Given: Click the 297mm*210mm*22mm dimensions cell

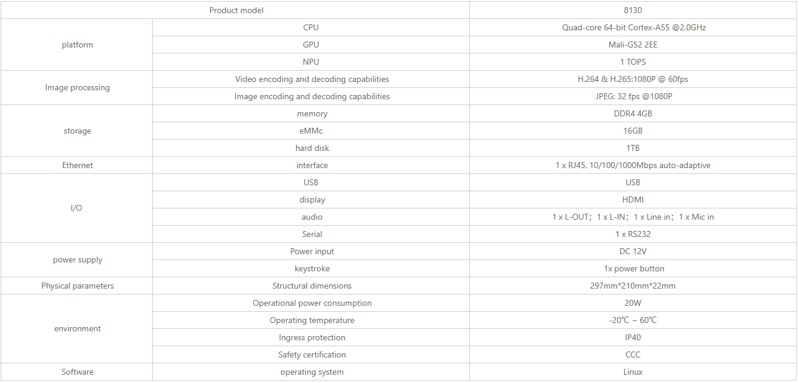Looking at the screenshot, I should (633, 286).
